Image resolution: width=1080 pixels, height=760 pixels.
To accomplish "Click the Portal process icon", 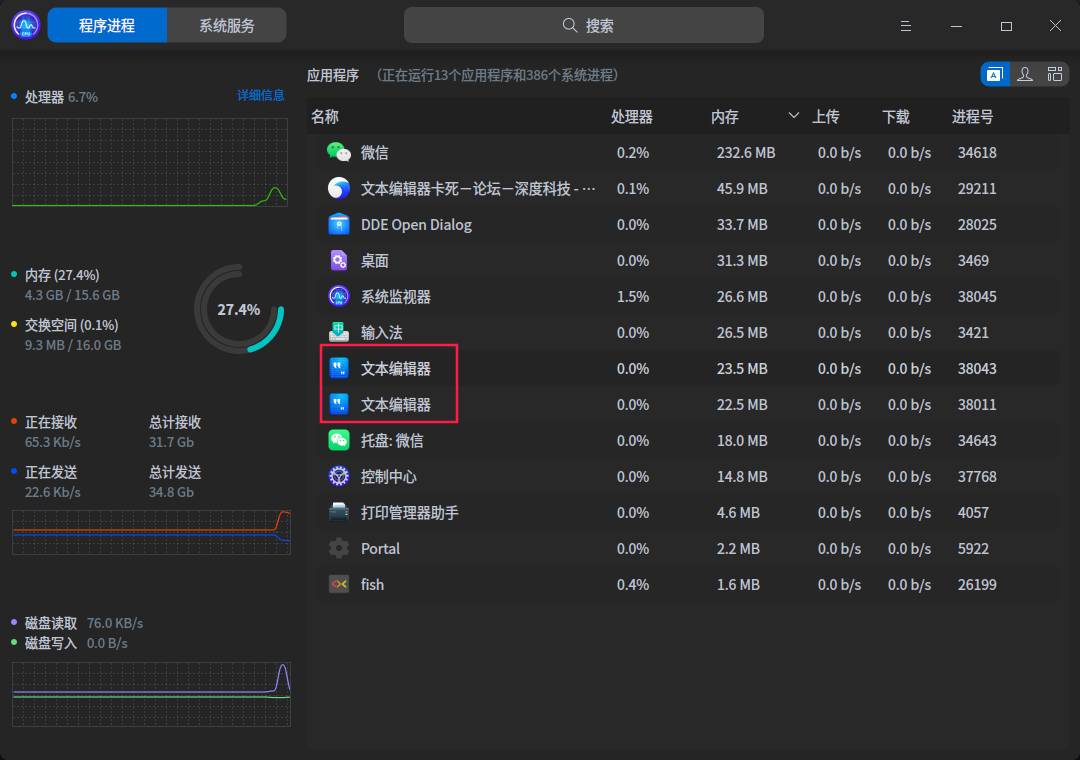I will tap(338, 548).
